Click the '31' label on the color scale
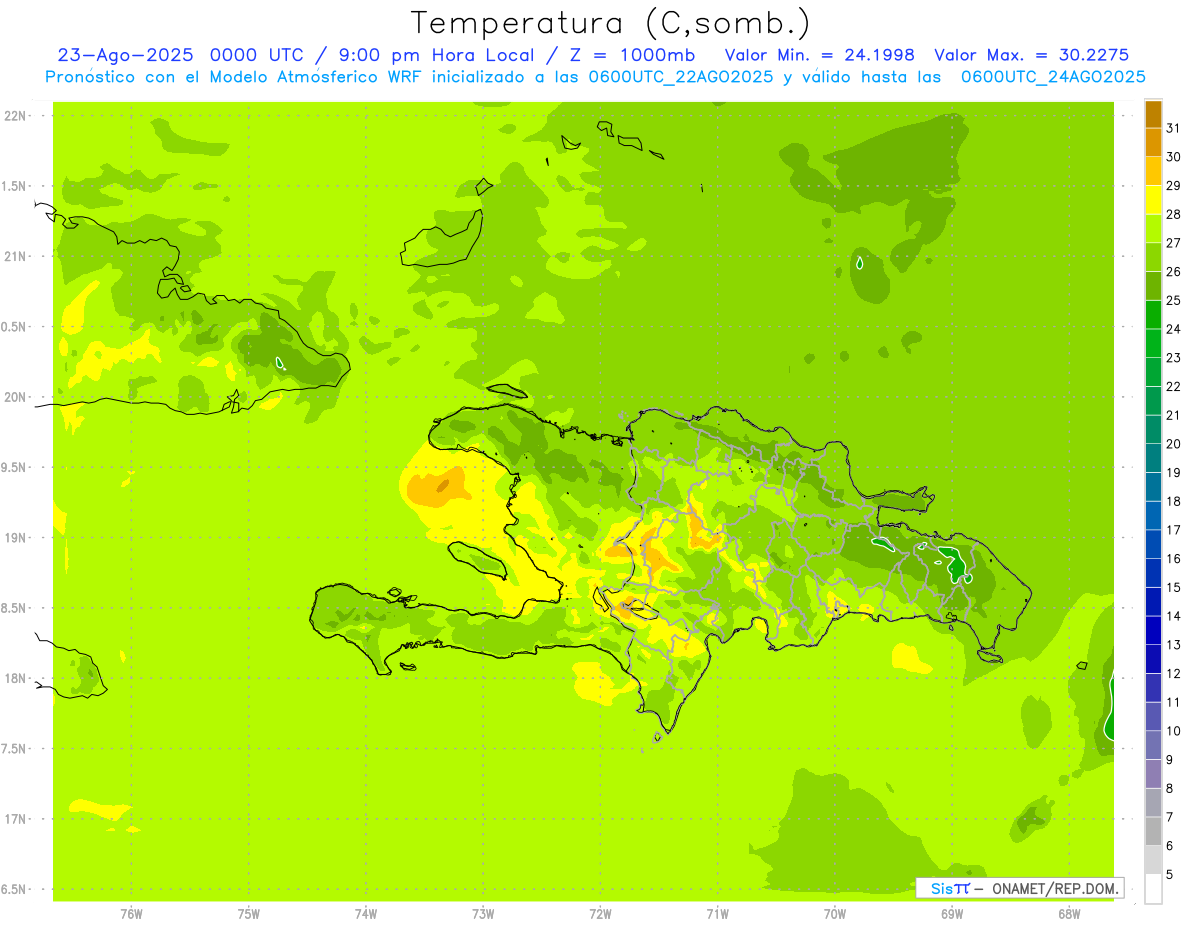Image resolution: width=1200 pixels, height=927 pixels. [1173, 128]
